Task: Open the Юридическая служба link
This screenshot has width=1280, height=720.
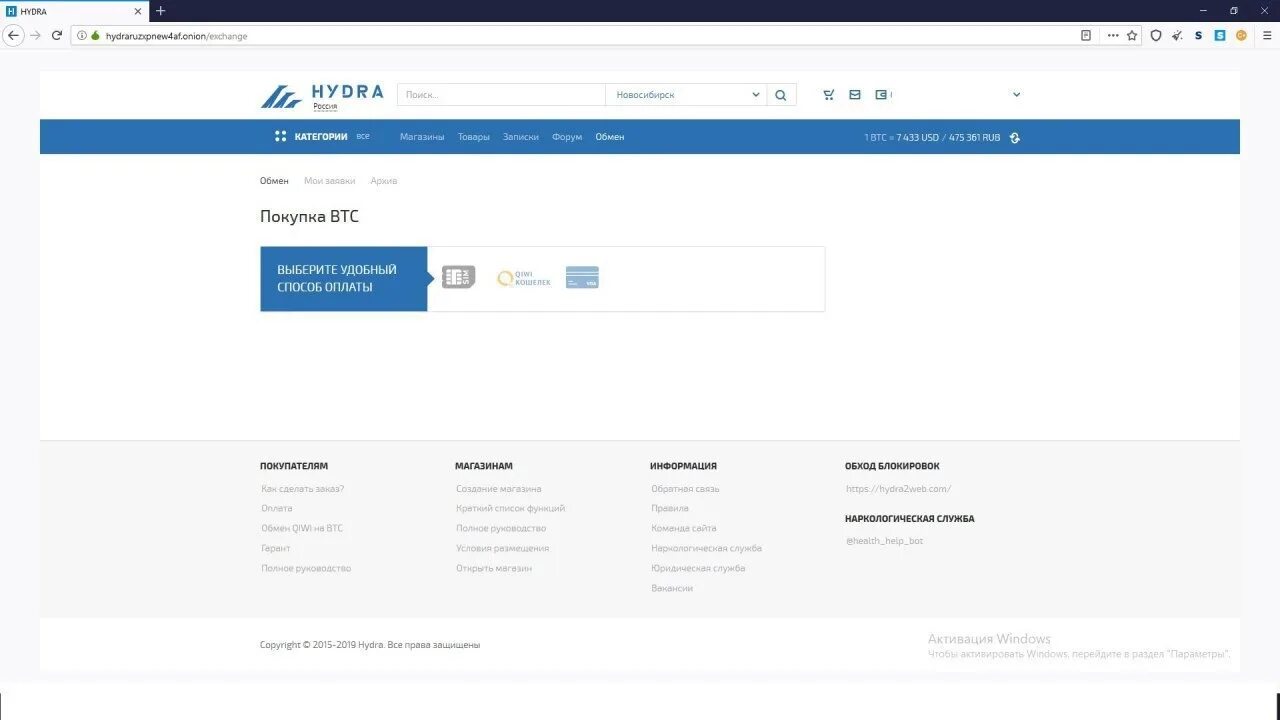Action: (698, 568)
